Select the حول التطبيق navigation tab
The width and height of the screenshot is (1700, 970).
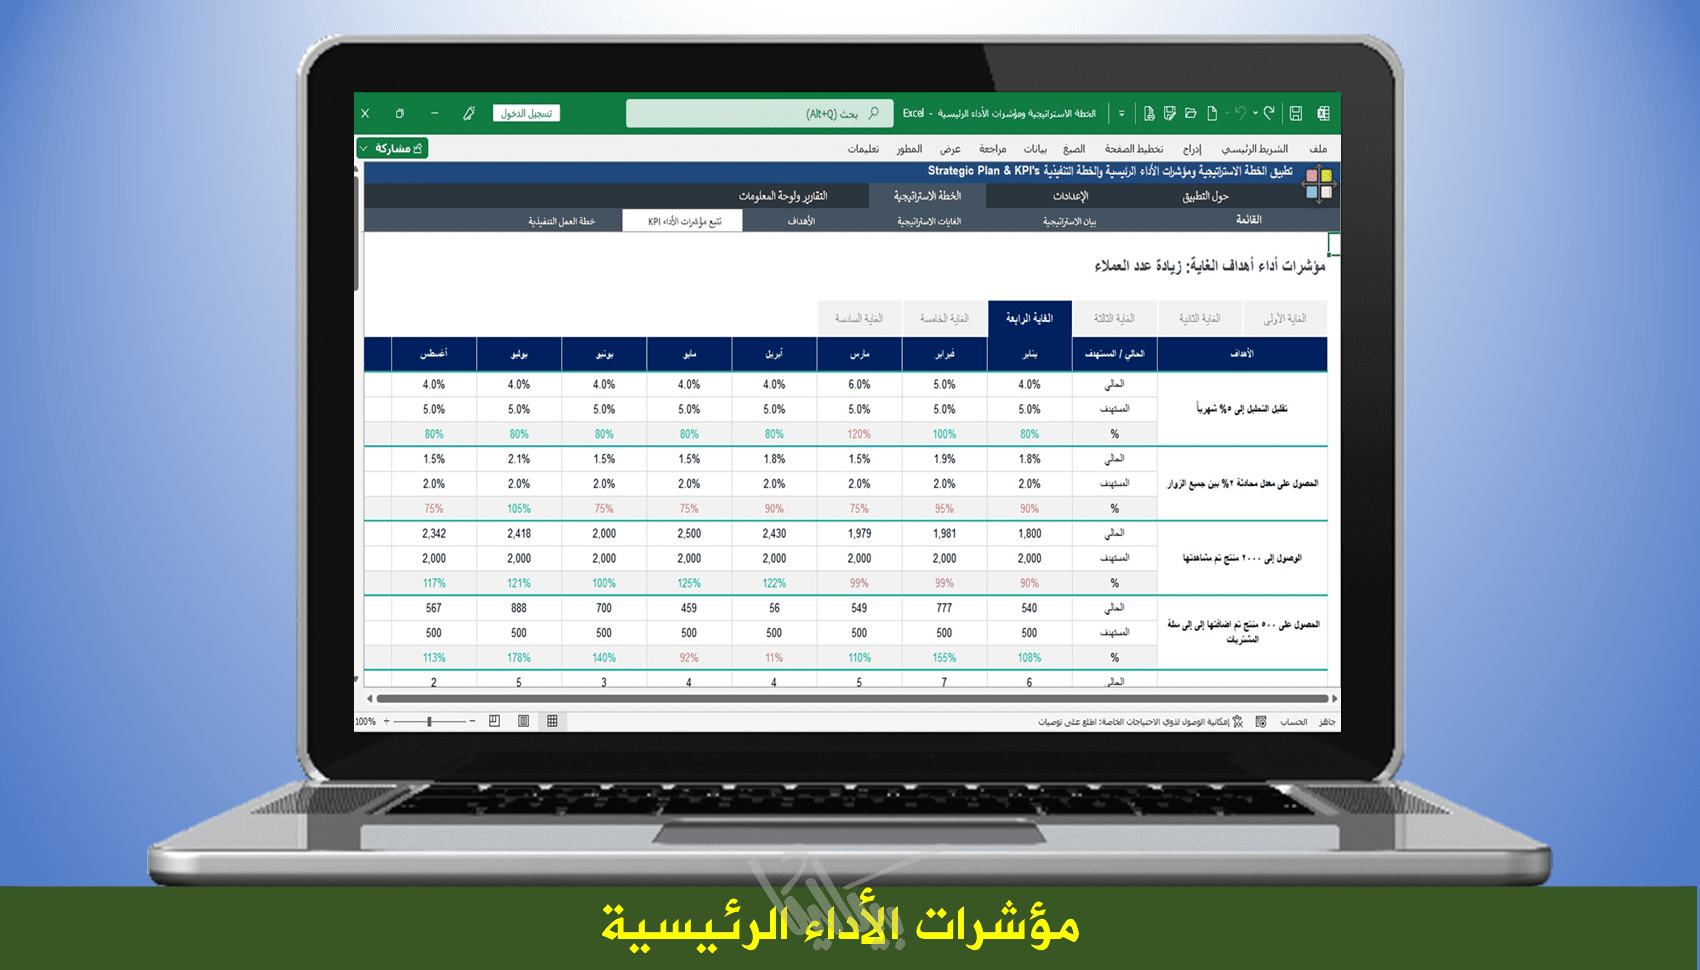click(x=1205, y=196)
